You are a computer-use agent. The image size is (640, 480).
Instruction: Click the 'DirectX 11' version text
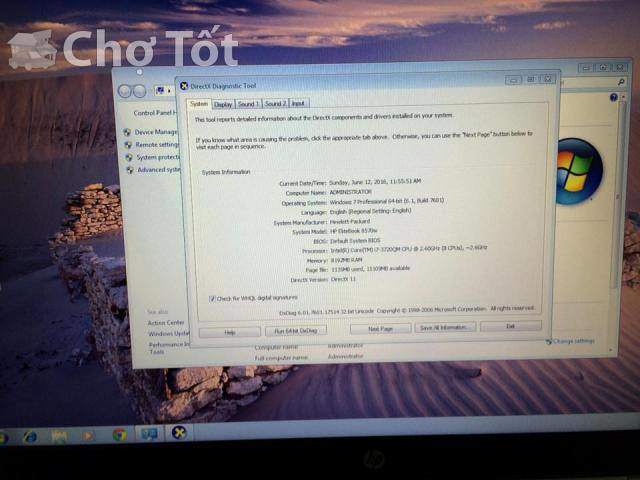coord(343,279)
